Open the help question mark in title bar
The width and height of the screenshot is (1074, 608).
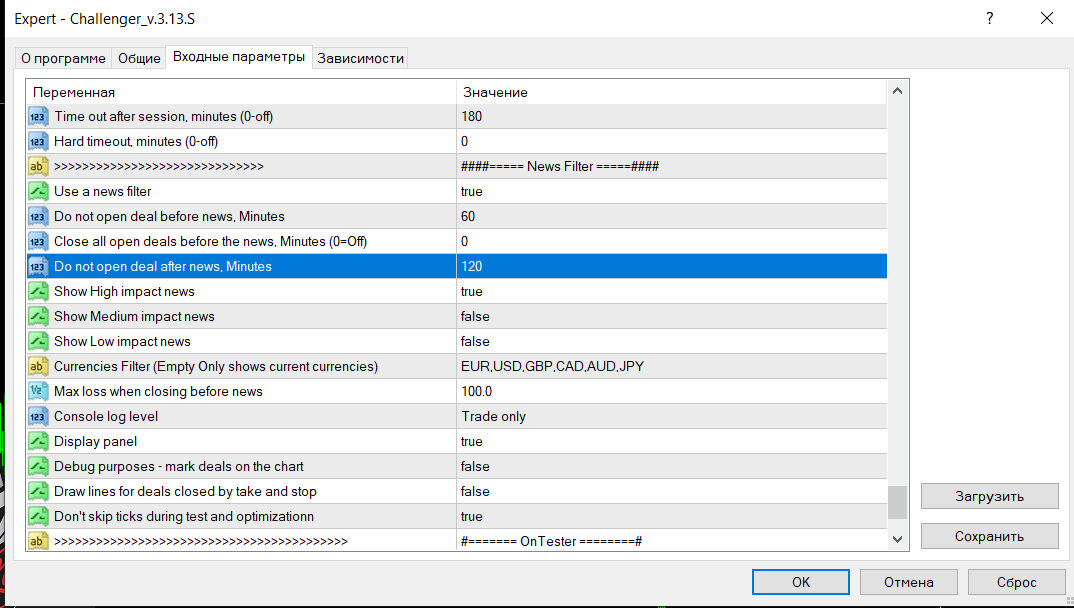990,18
